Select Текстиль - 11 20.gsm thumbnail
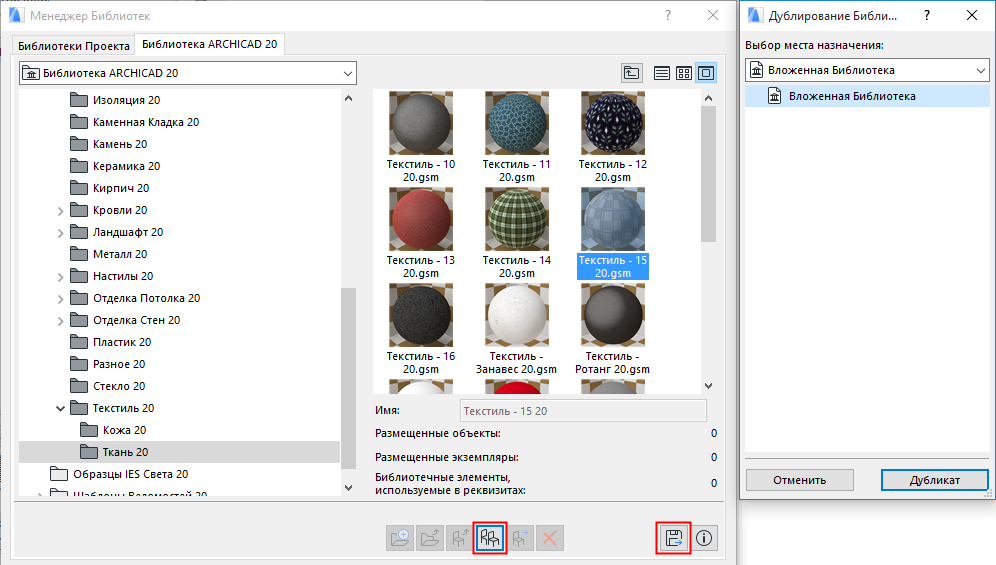The image size is (996, 565). [x=516, y=123]
